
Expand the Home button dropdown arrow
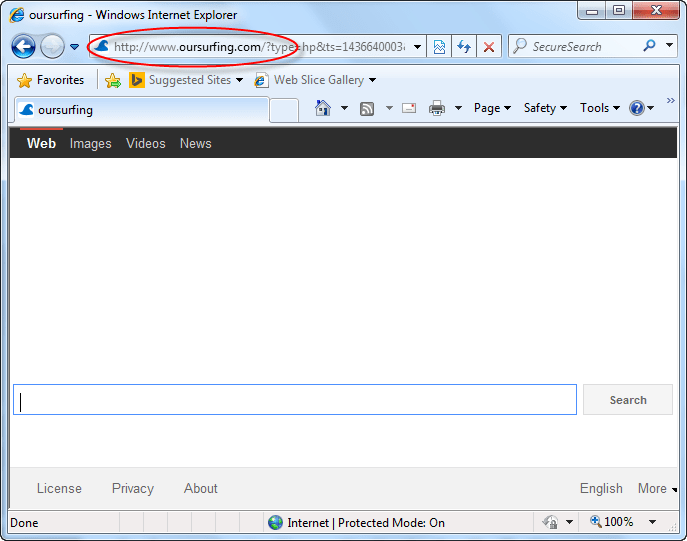click(x=344, y=108)
